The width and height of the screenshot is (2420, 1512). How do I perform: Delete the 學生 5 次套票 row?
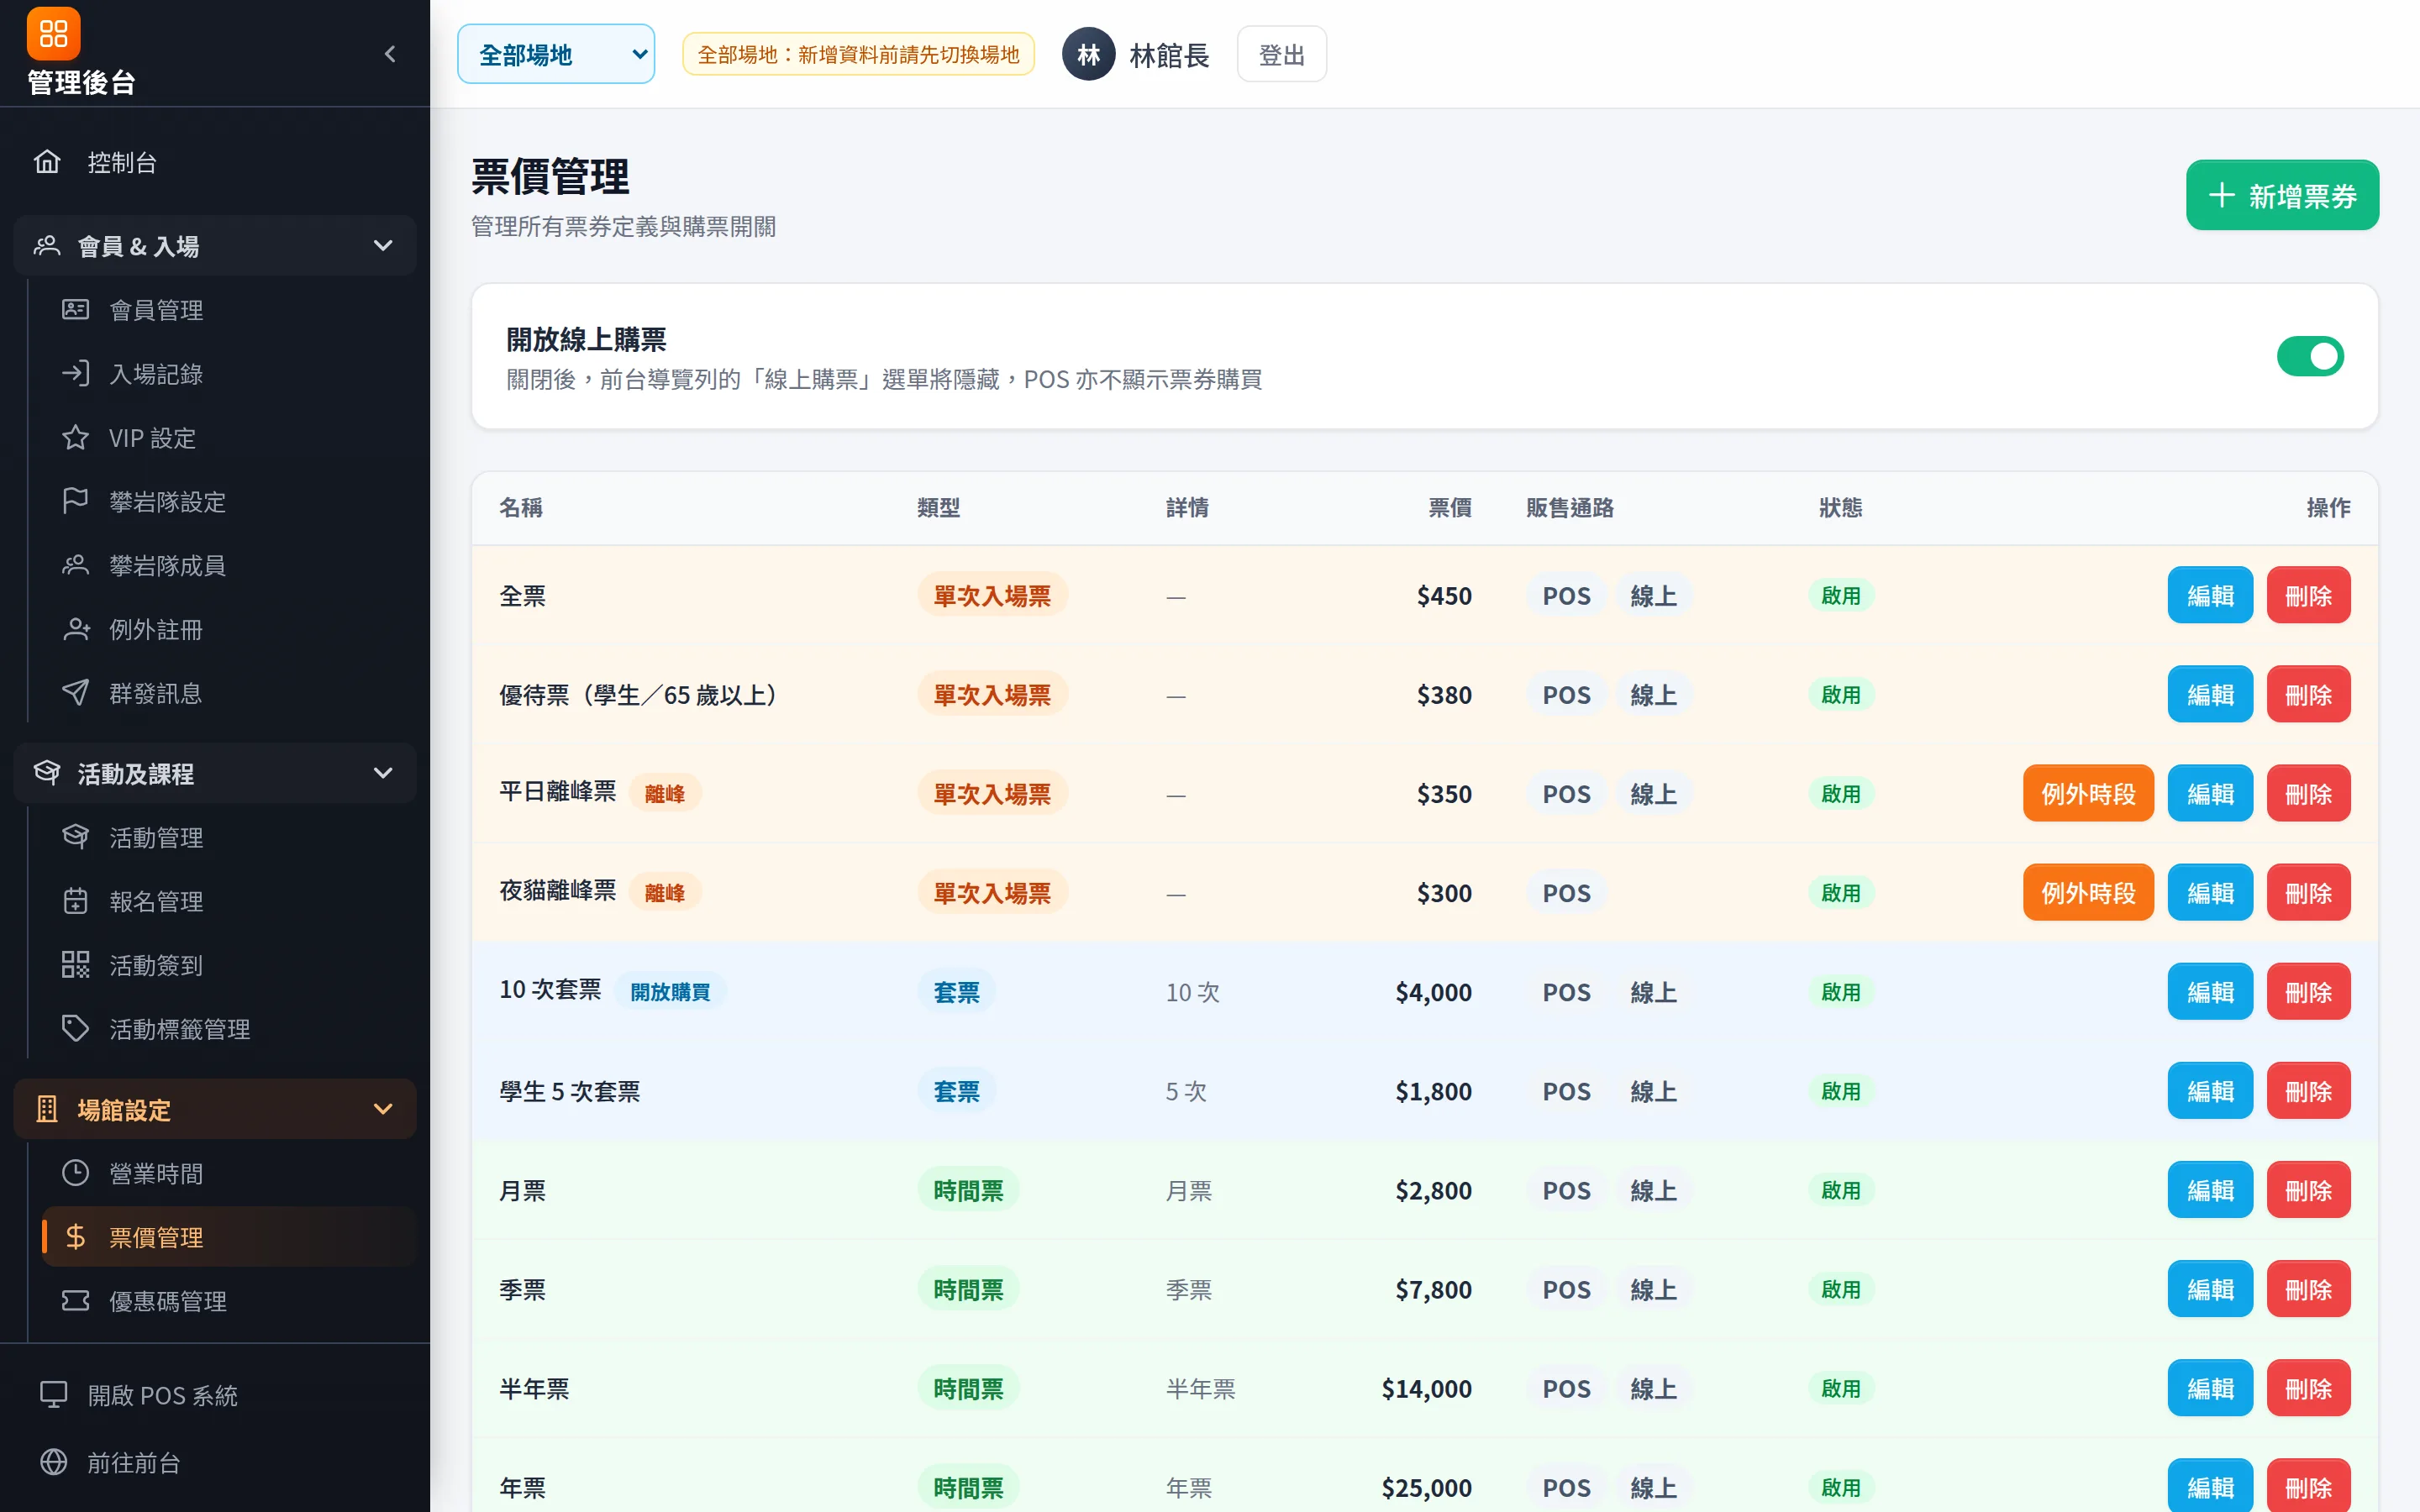click(x=2308, y=1090)
